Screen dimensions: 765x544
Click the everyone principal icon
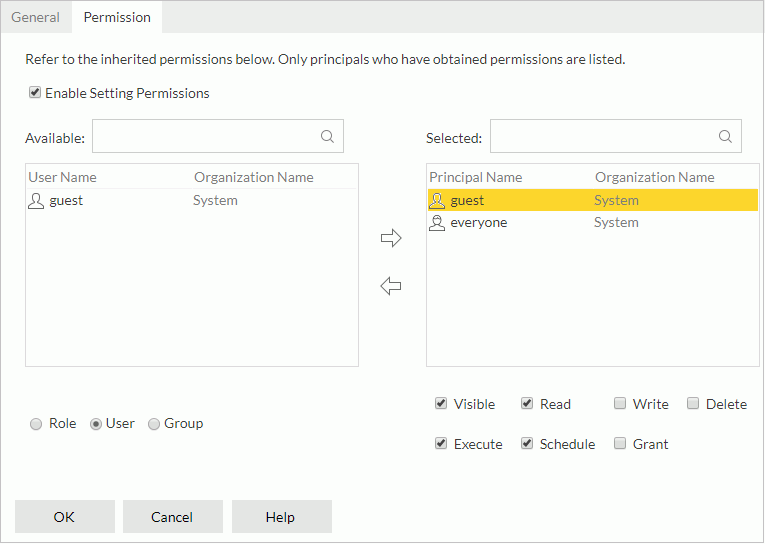[x=437, y=222]
